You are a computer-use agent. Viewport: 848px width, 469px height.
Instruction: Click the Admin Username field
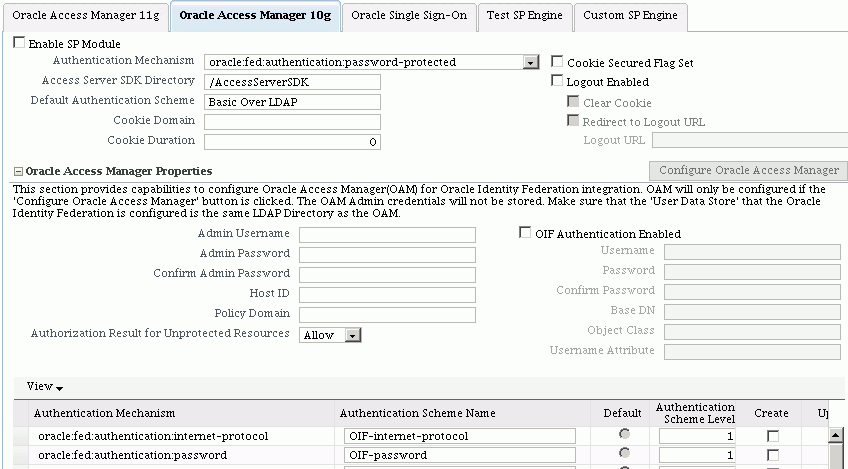point(387,235)
